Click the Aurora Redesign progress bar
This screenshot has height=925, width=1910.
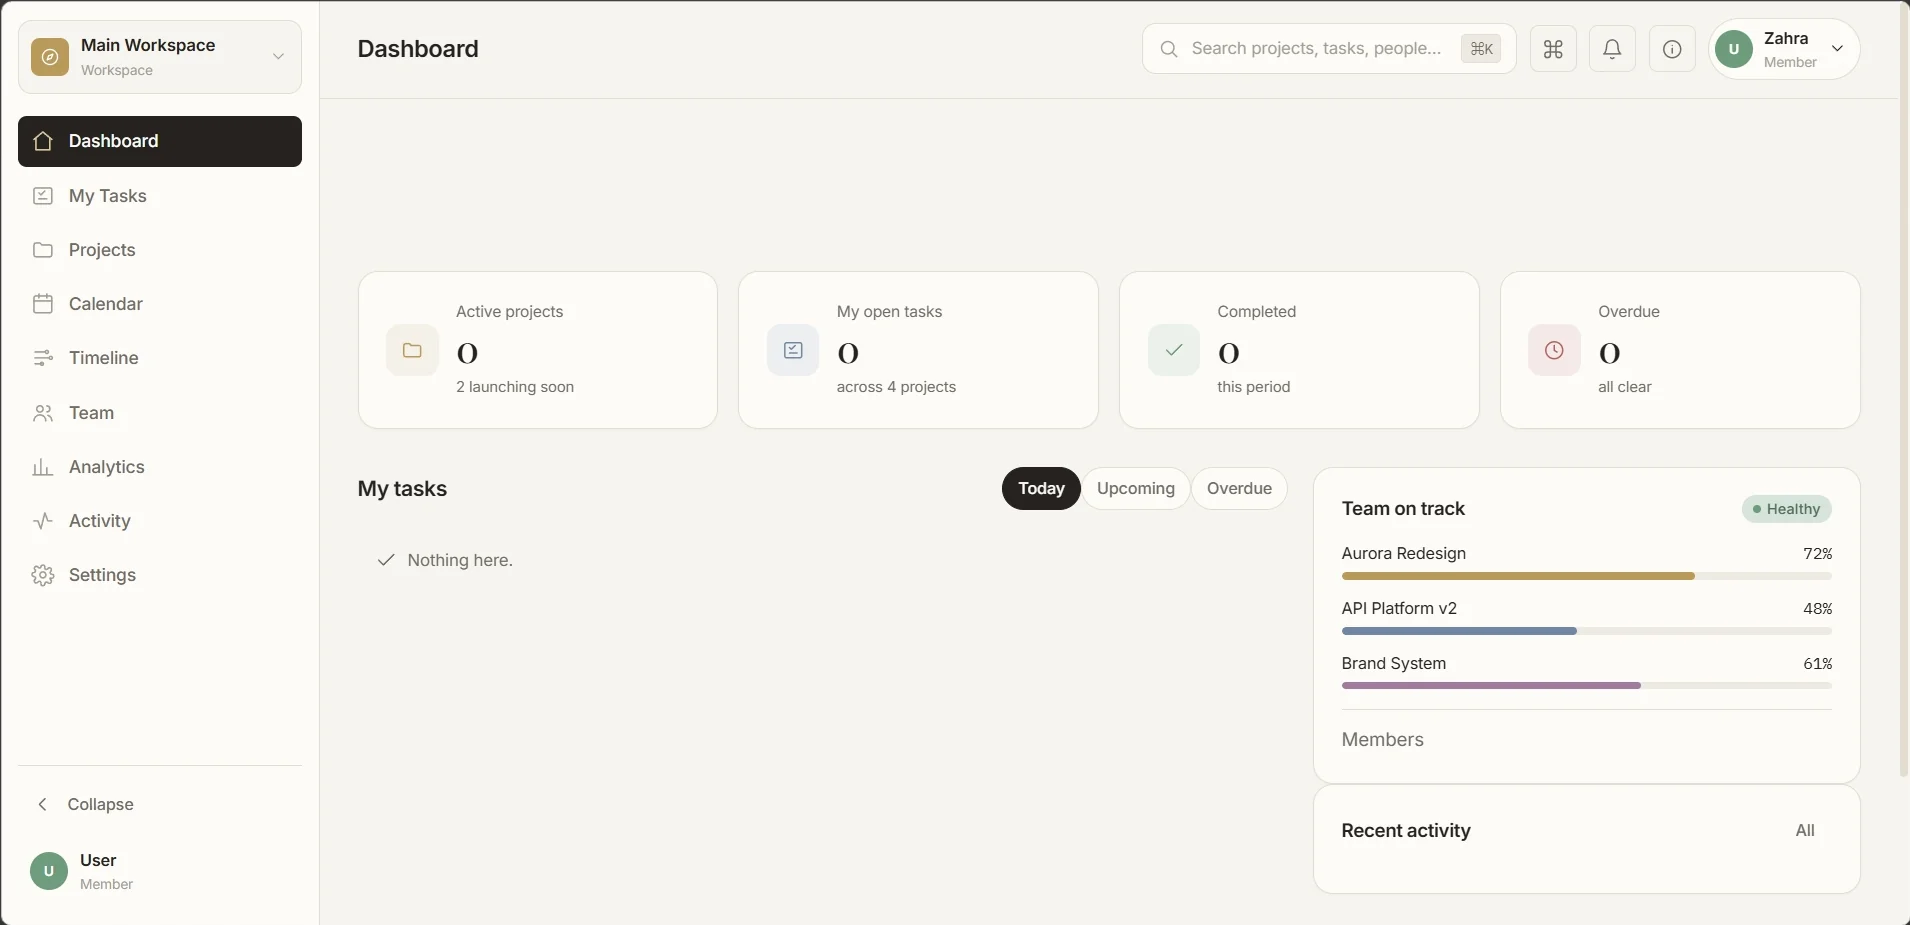click(1587, 576)
